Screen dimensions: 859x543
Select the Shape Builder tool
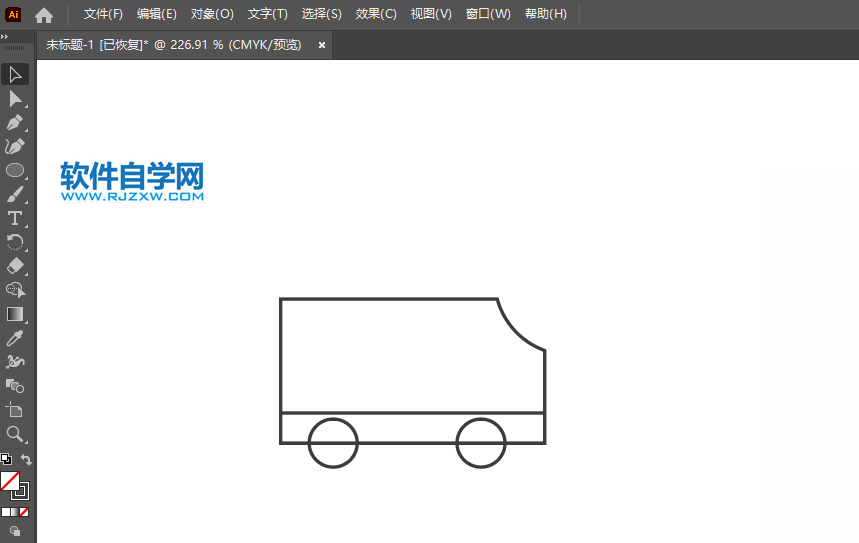[15, 290]
